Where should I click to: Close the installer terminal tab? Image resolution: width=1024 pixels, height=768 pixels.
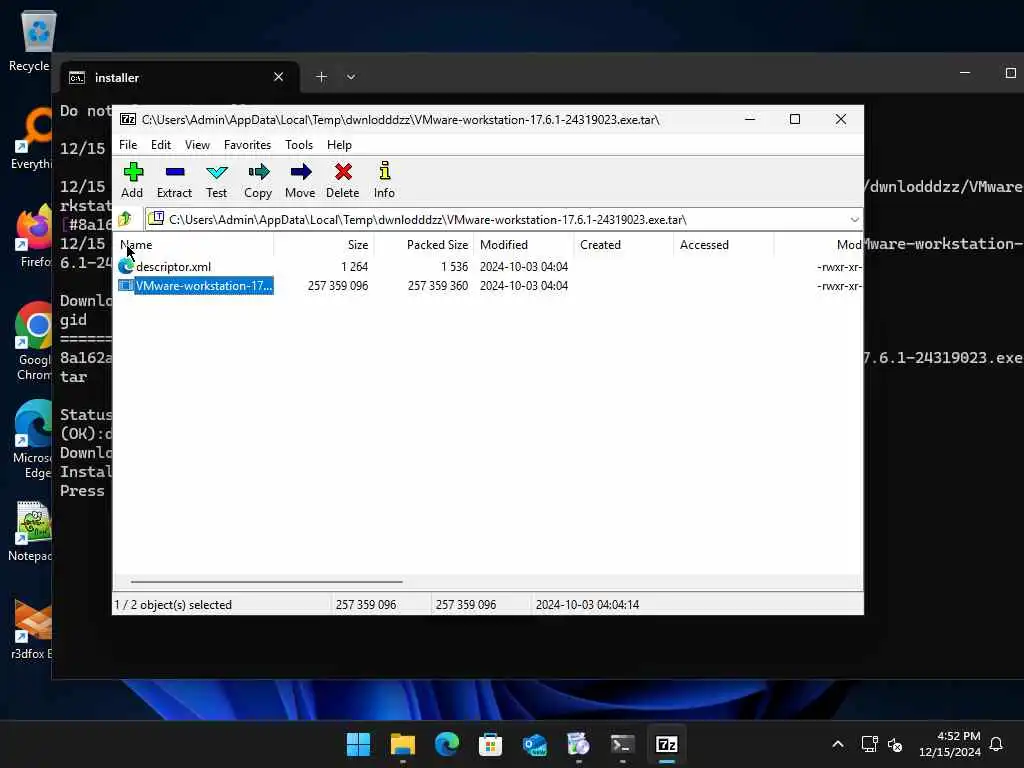pos(279,77)
